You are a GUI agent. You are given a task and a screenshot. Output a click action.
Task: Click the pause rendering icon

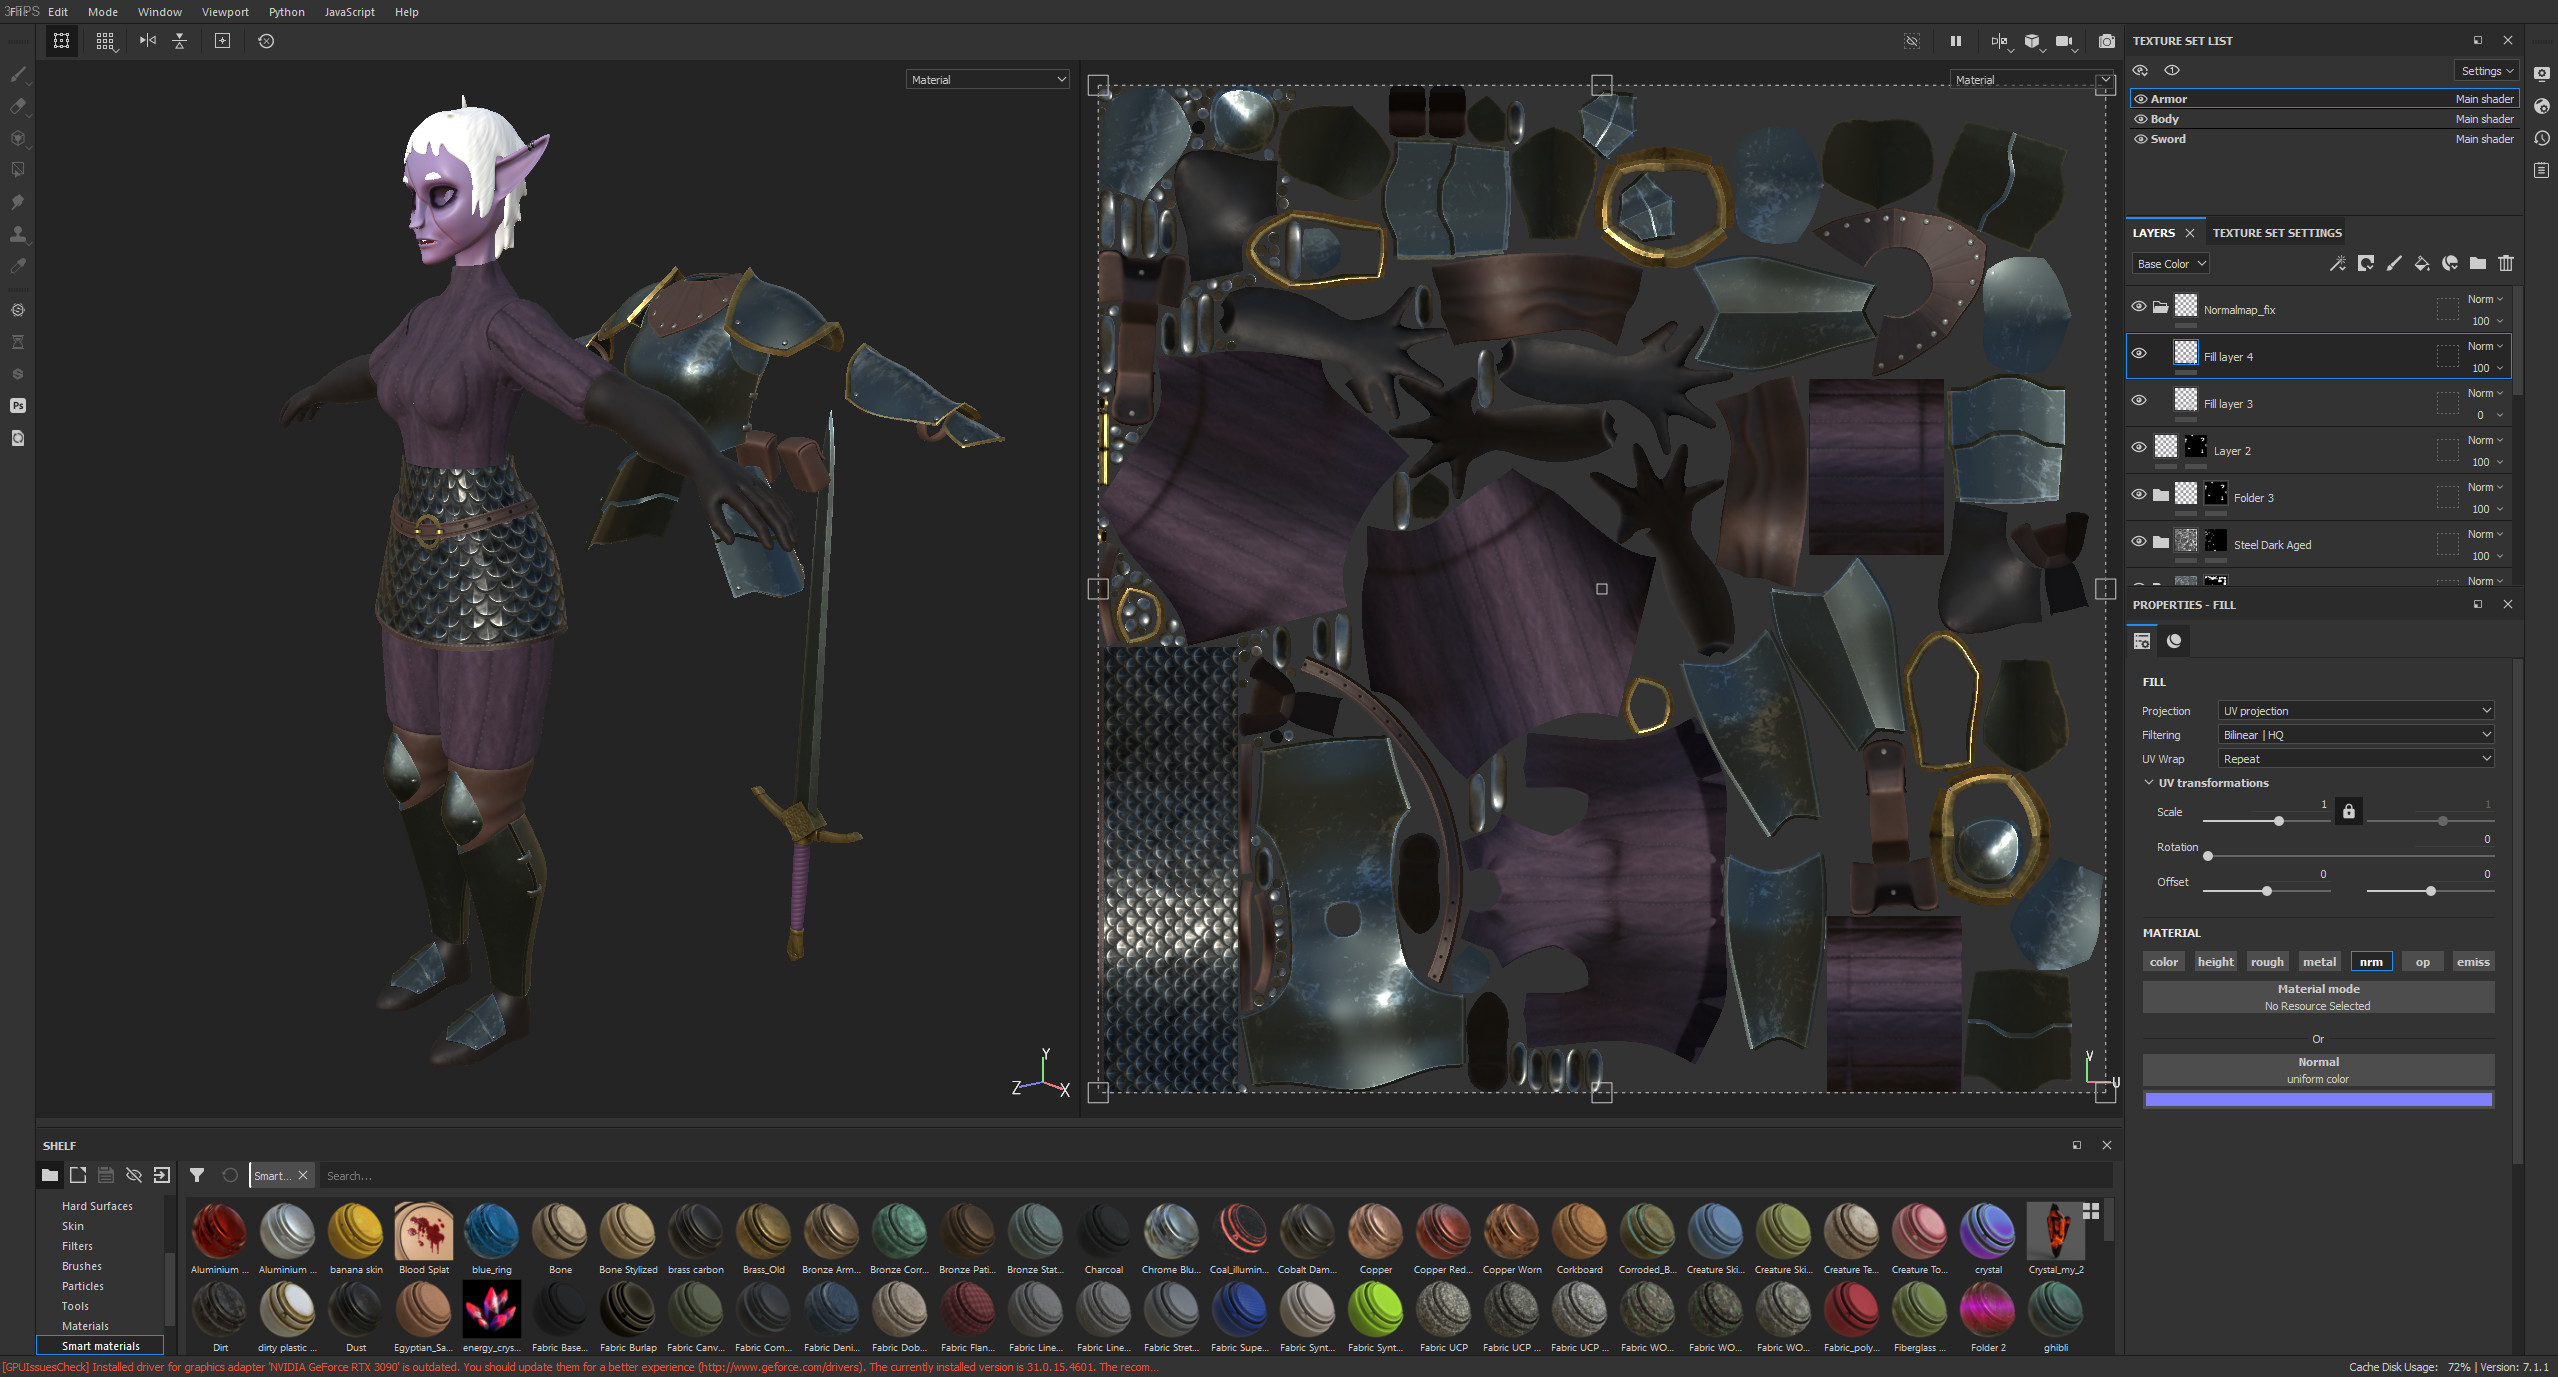coord(1955,41)
